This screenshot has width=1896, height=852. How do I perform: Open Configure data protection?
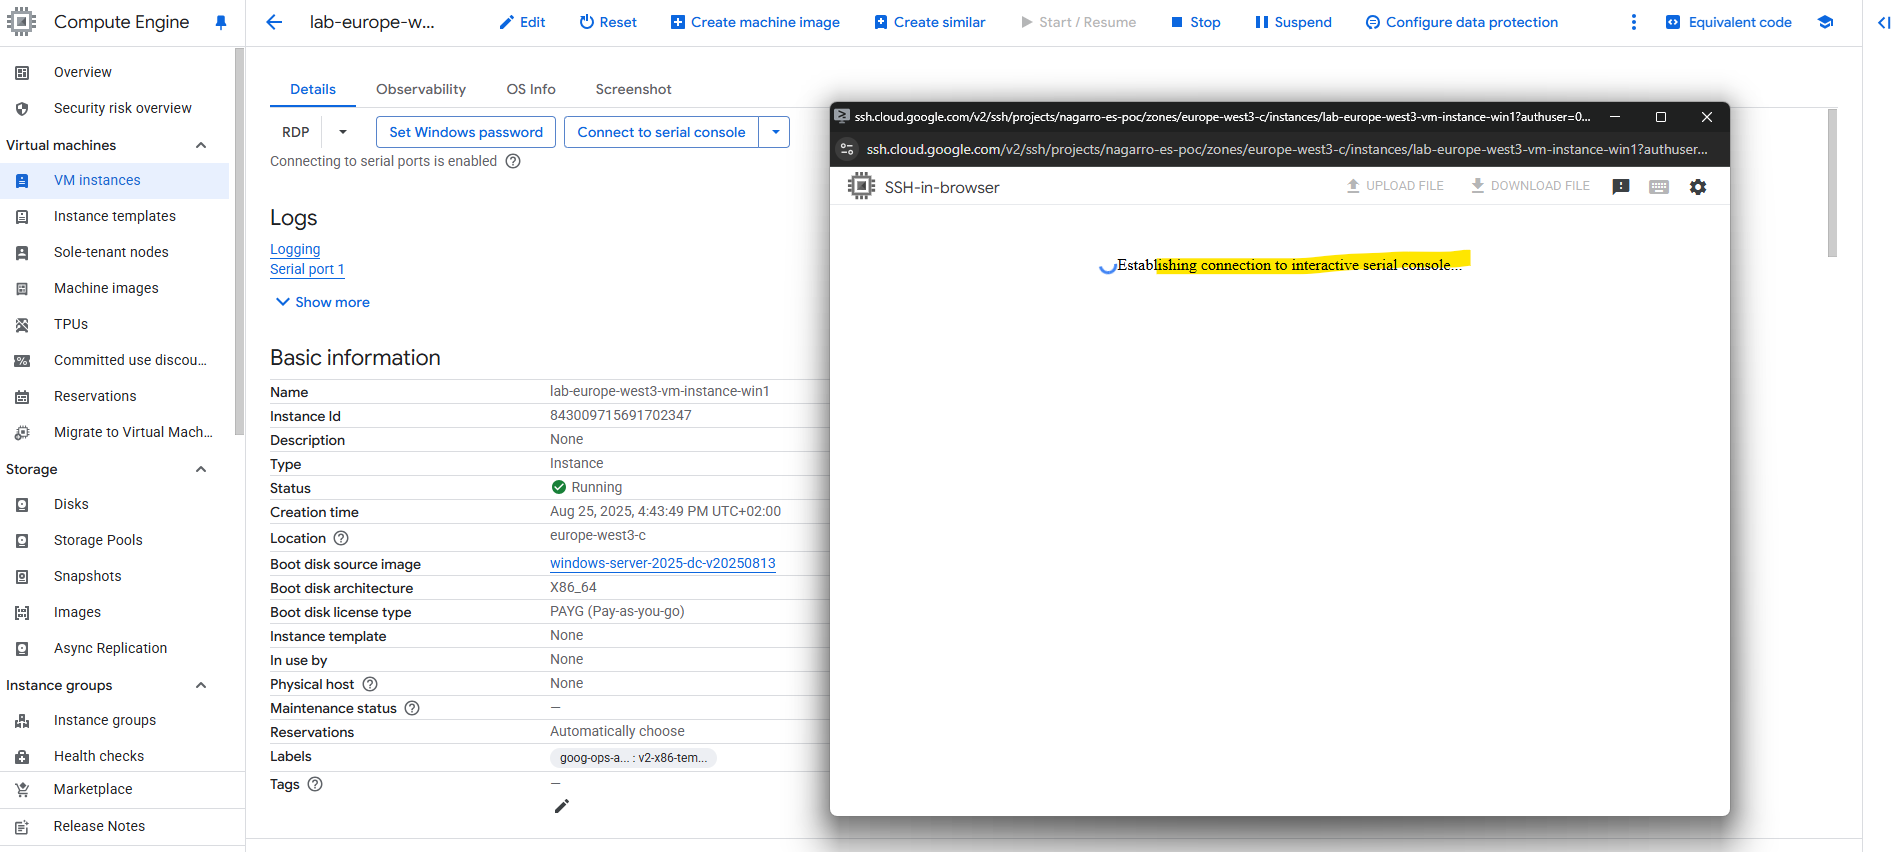[x=1461, y=22]
